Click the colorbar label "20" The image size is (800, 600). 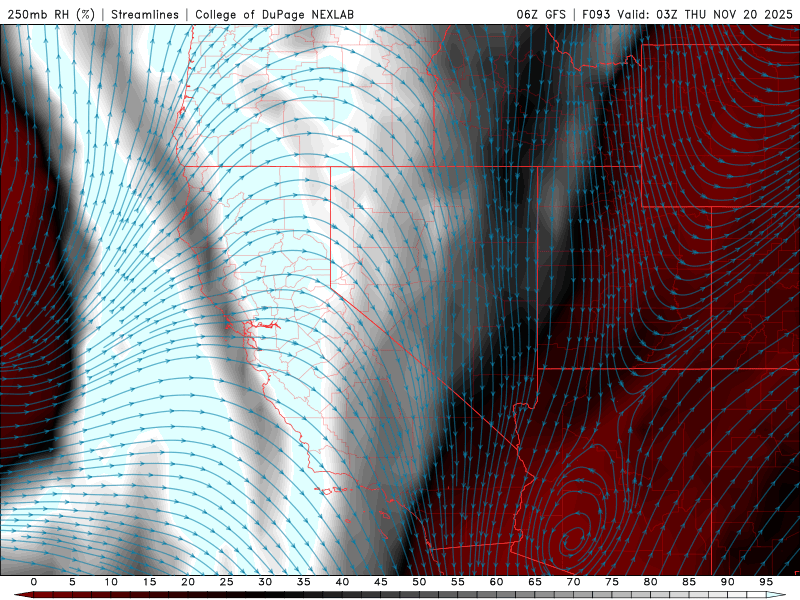pyautogui.click(x=188, y=582)
